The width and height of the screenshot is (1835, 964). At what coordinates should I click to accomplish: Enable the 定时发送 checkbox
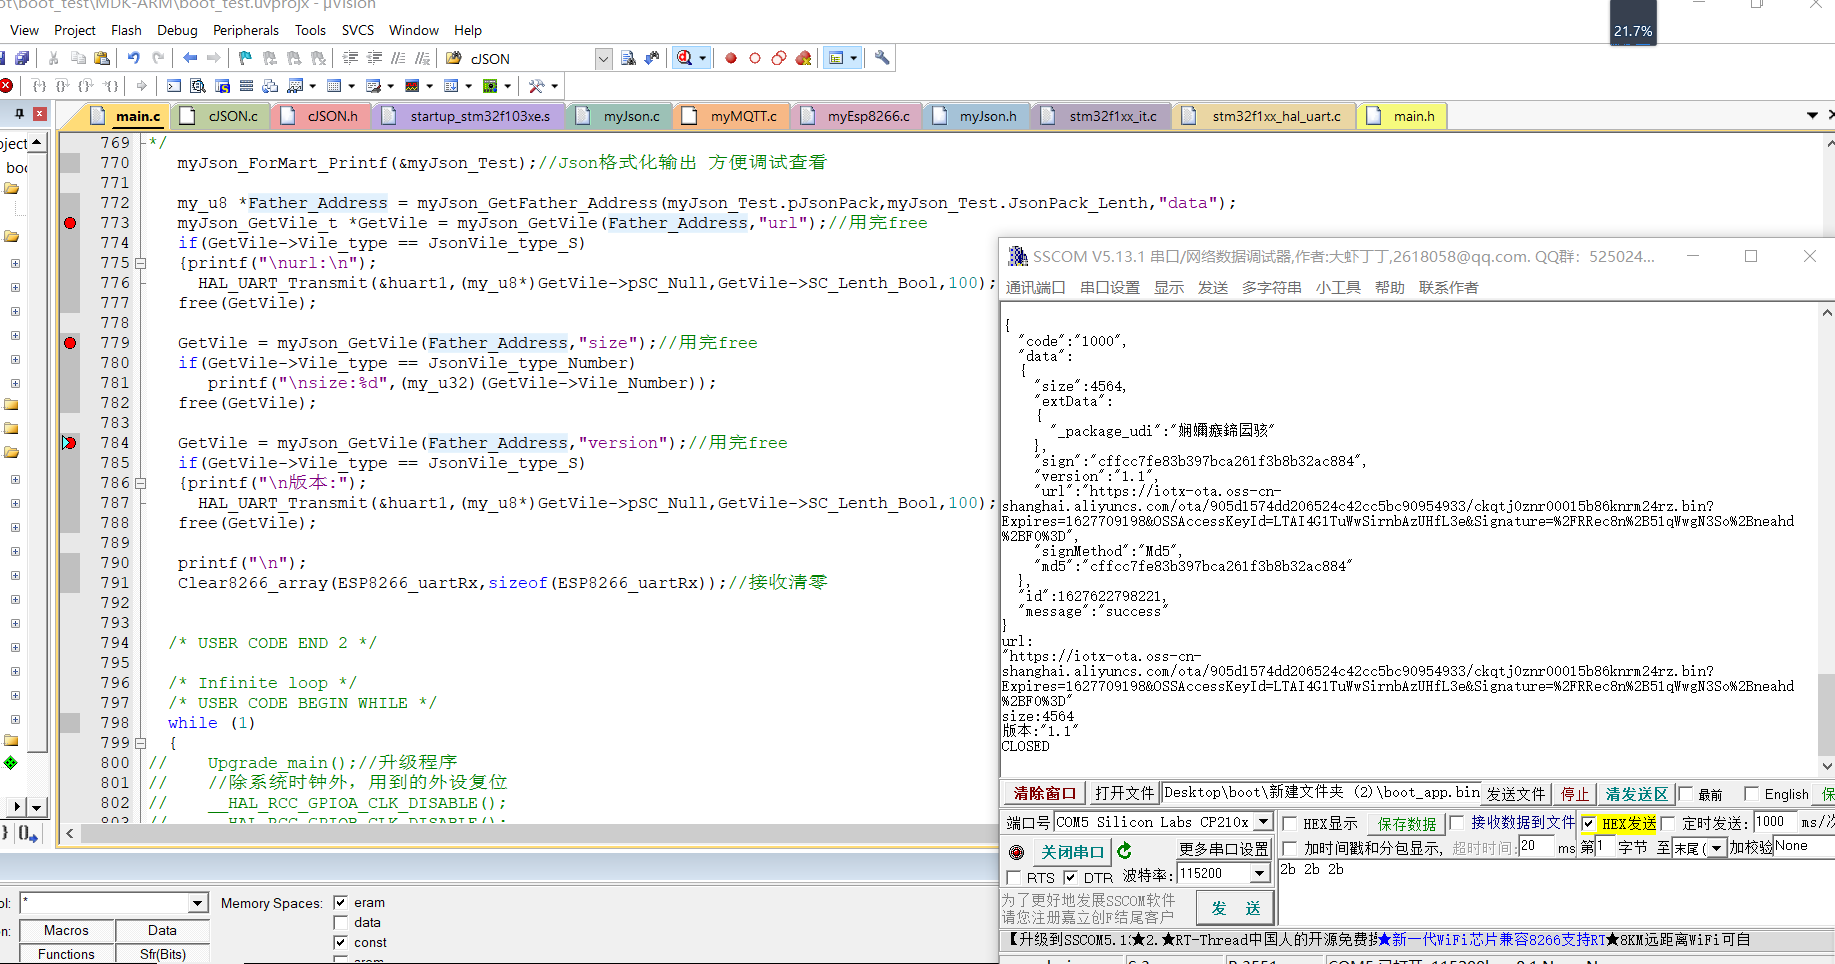pyautogui.click(x=1668, y=824)
